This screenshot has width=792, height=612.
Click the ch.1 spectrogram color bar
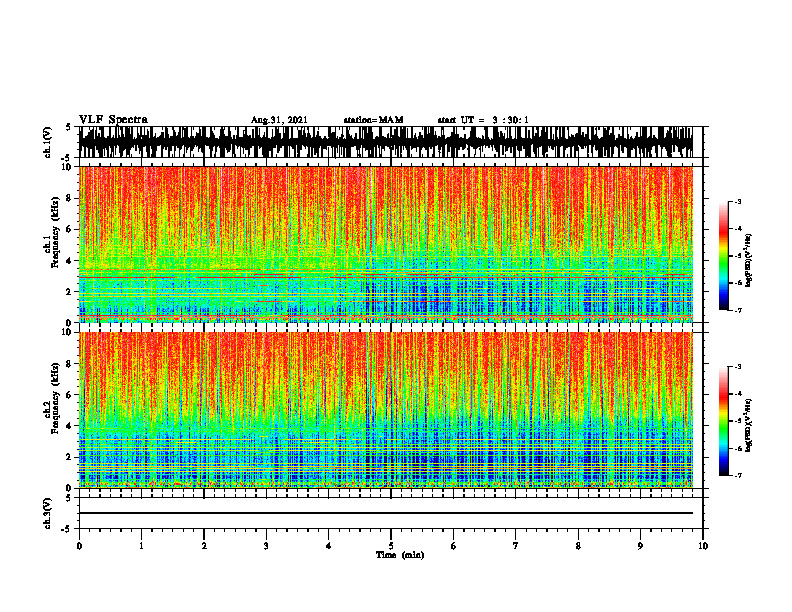click(x=723, y=256)
